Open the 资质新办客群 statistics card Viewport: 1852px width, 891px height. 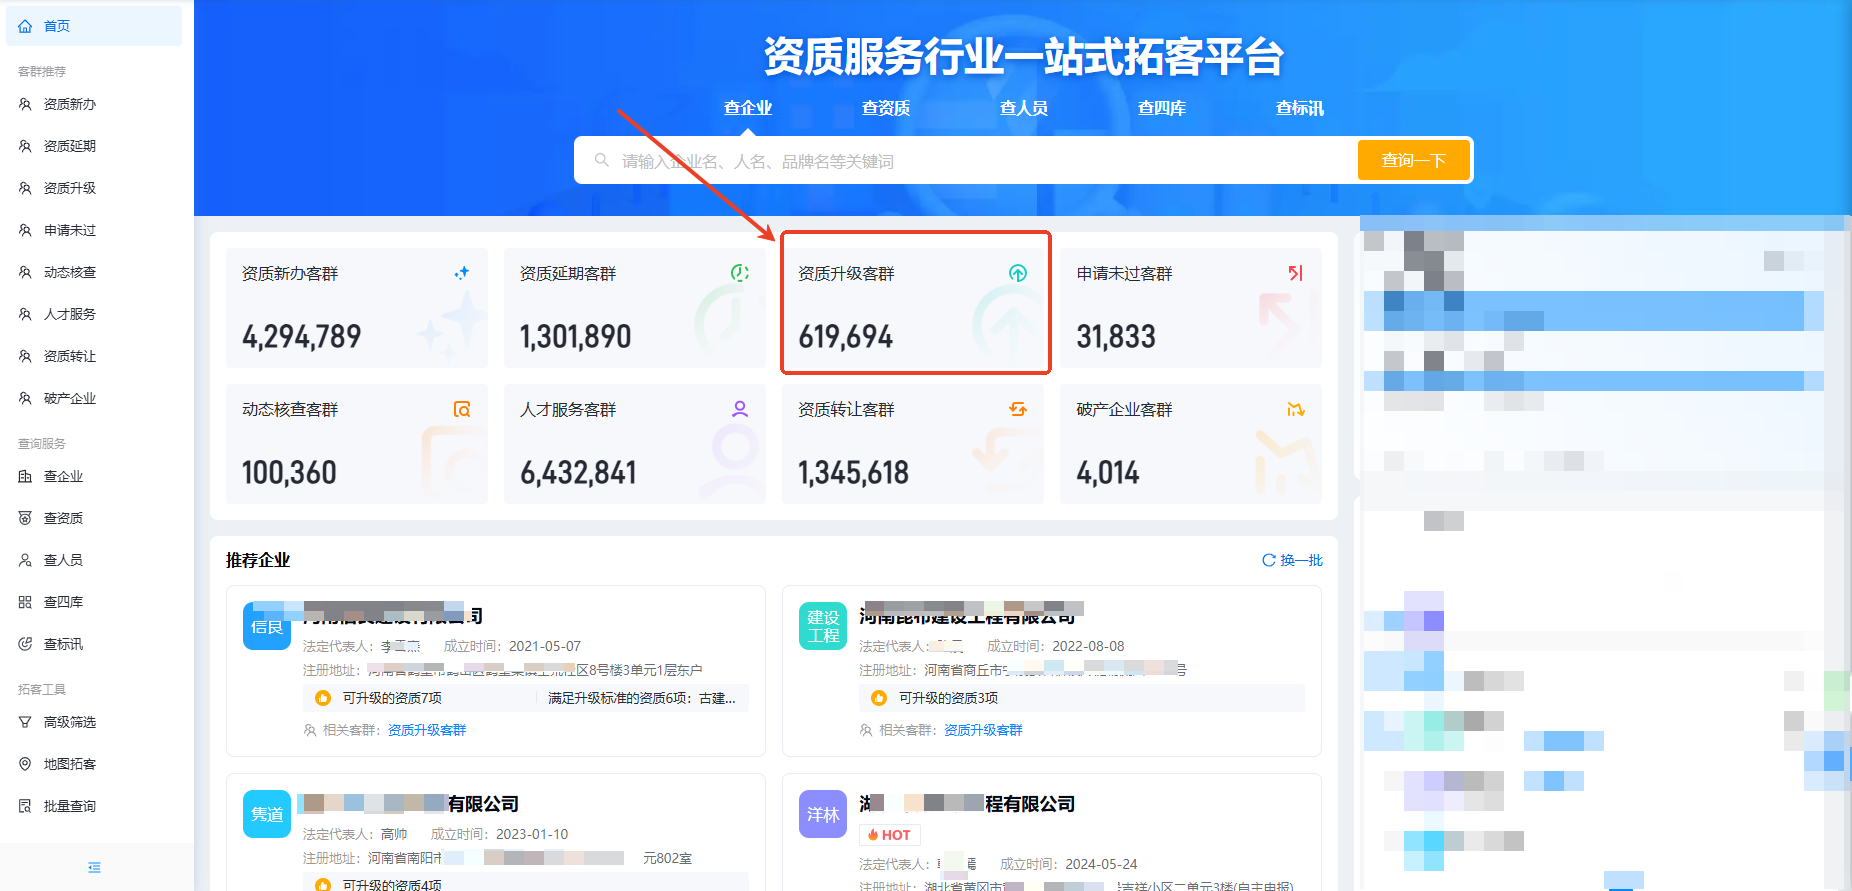[356, 308]
